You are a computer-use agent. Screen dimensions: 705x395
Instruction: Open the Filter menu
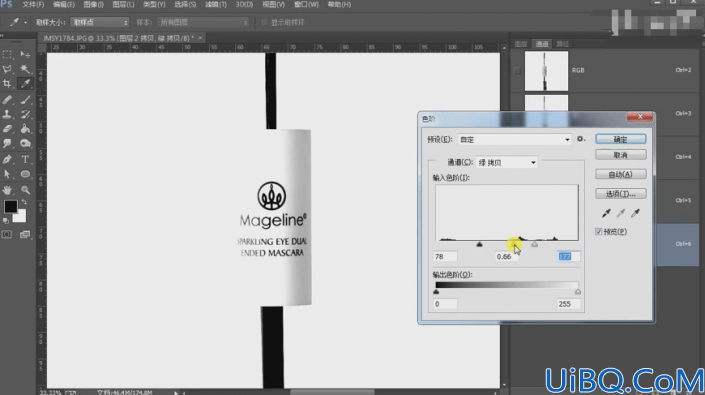point(216,4)
